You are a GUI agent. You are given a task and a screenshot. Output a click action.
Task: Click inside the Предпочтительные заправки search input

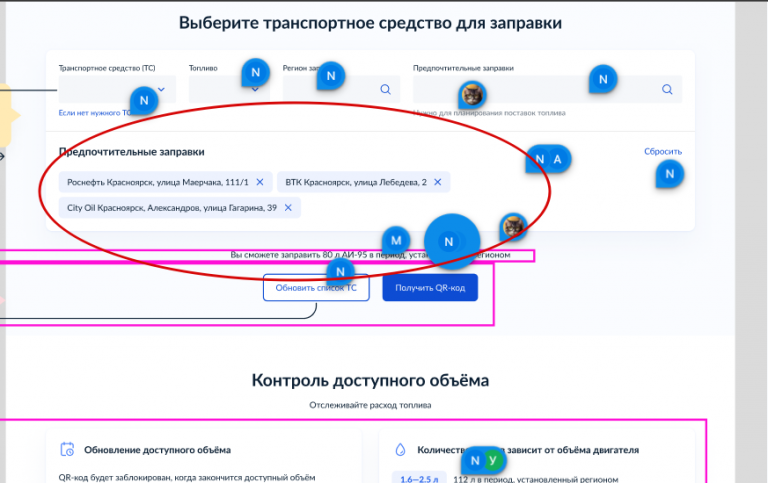[548, 89]
